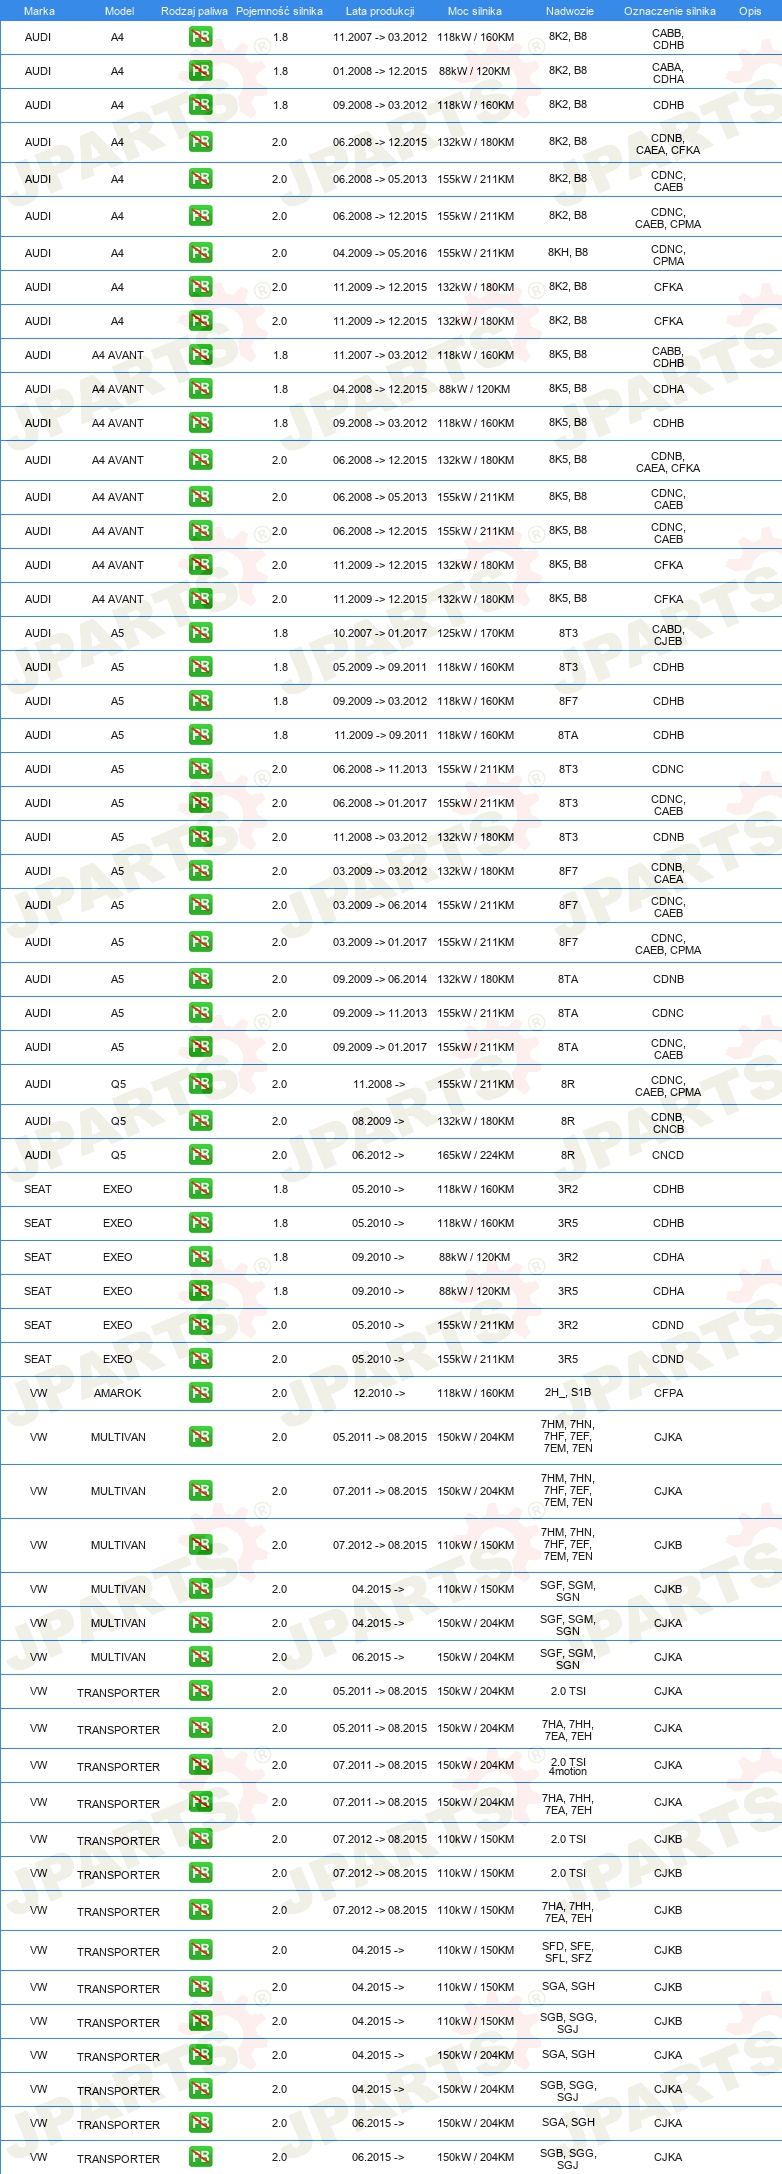Image resolution: width=782 pixels, height=2174 pixels.
Task: Click petrol icon in A4 AVANT 06.2008 -> 05.2013 row
Action: pos(200,497)
